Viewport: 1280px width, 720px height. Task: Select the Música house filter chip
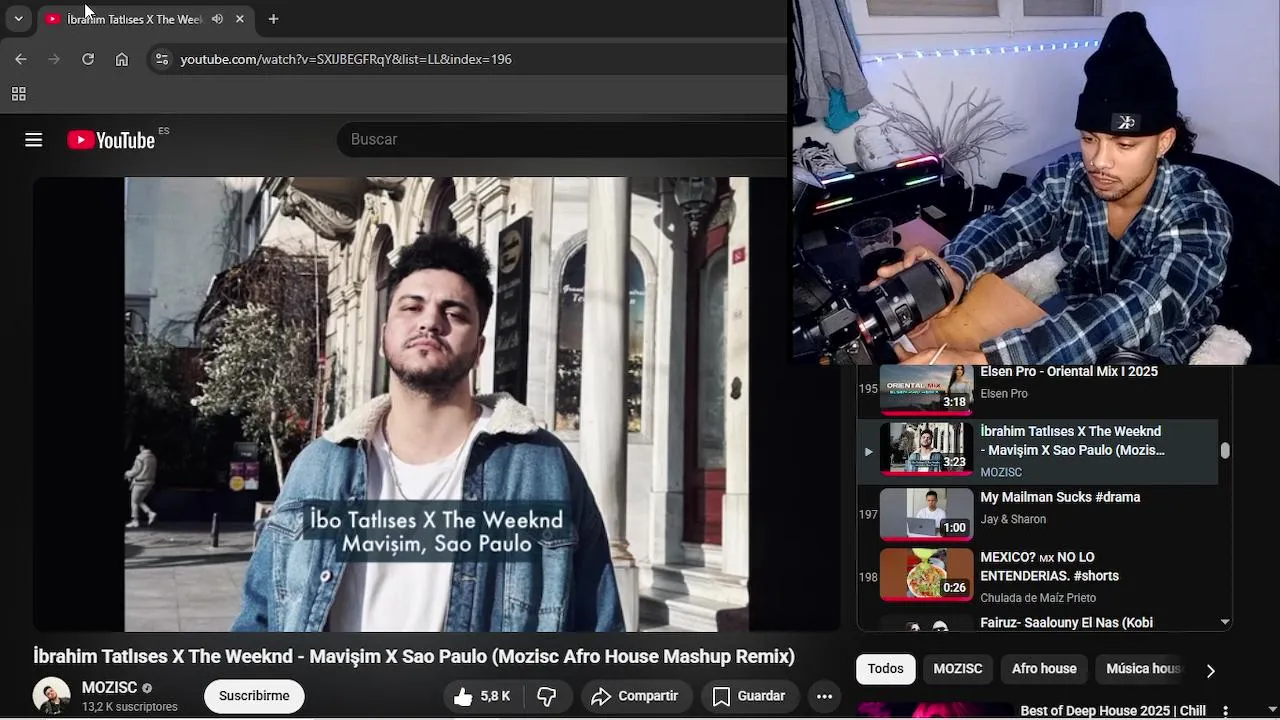(x=1142, y=669)
